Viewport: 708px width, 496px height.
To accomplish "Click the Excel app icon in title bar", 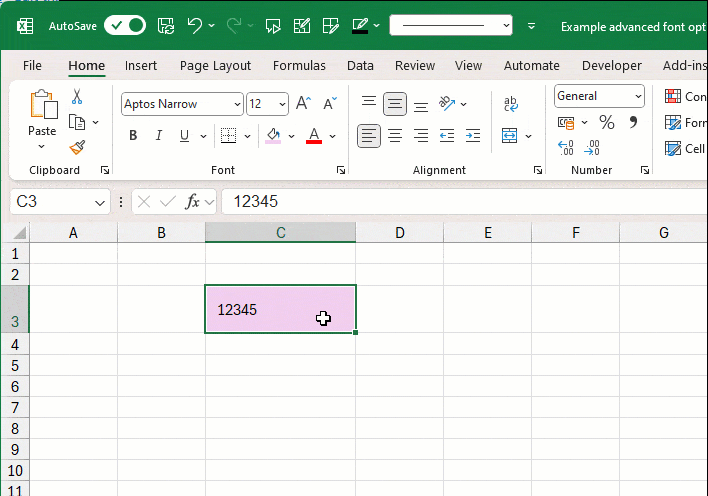I will tap(25, 26).
